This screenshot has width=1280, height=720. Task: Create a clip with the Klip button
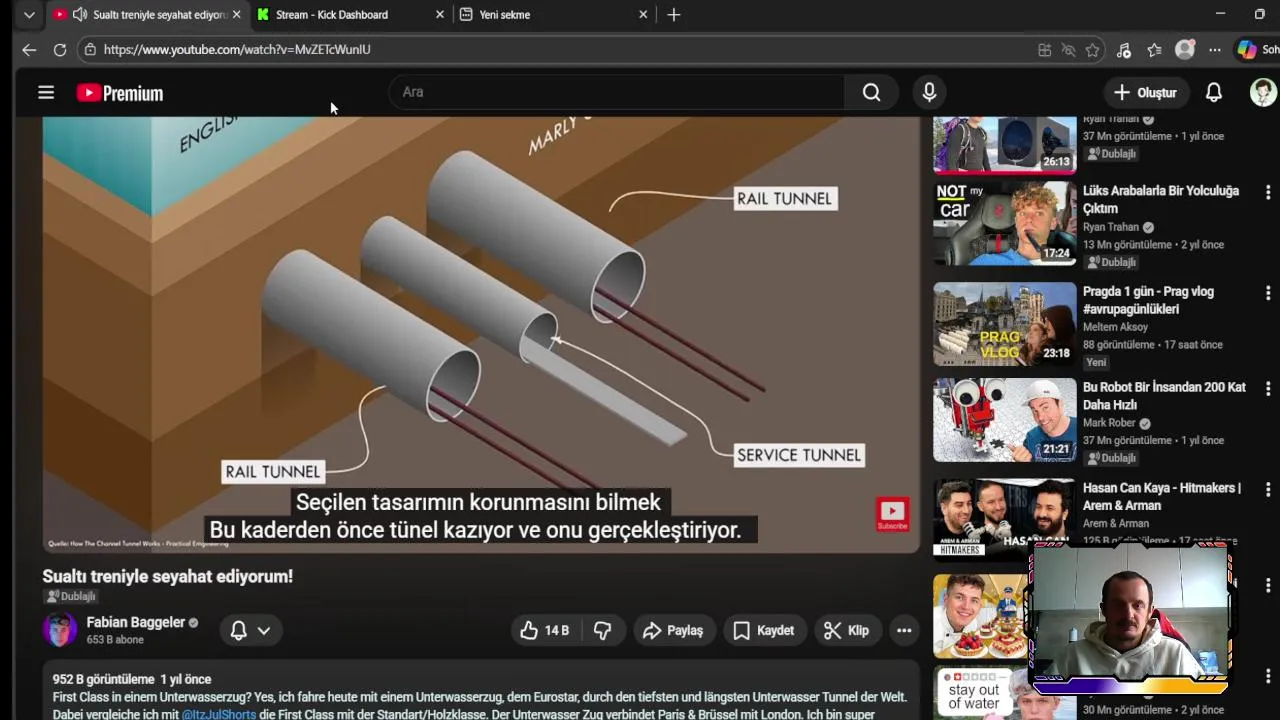846,630
